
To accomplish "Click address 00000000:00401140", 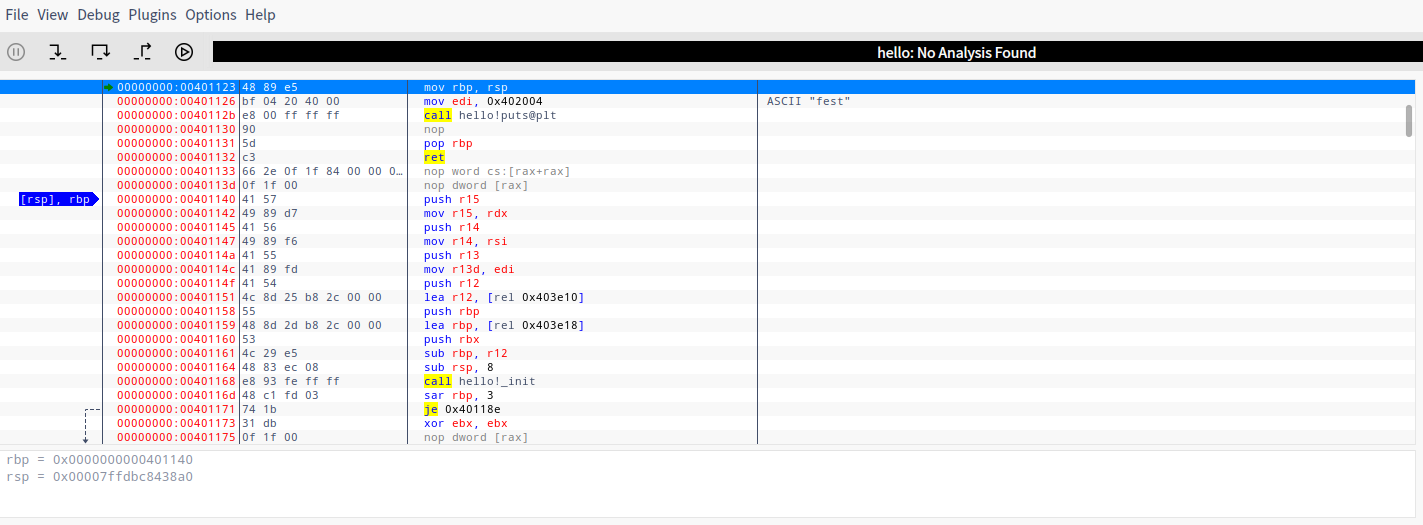I will click(x=176, y=199).
